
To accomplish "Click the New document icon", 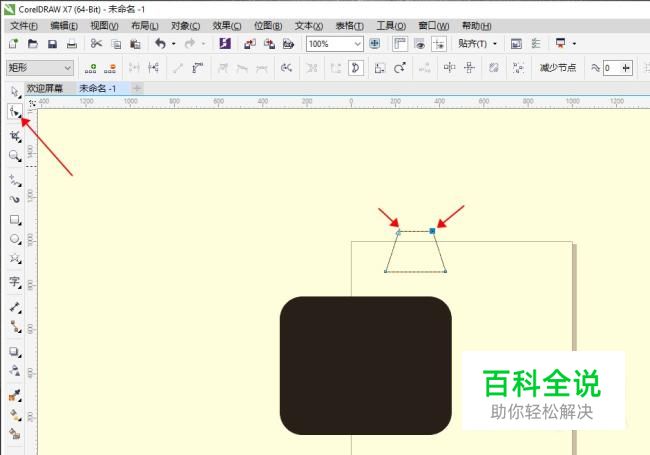I will pyautogui.click(x=13, y=44).
